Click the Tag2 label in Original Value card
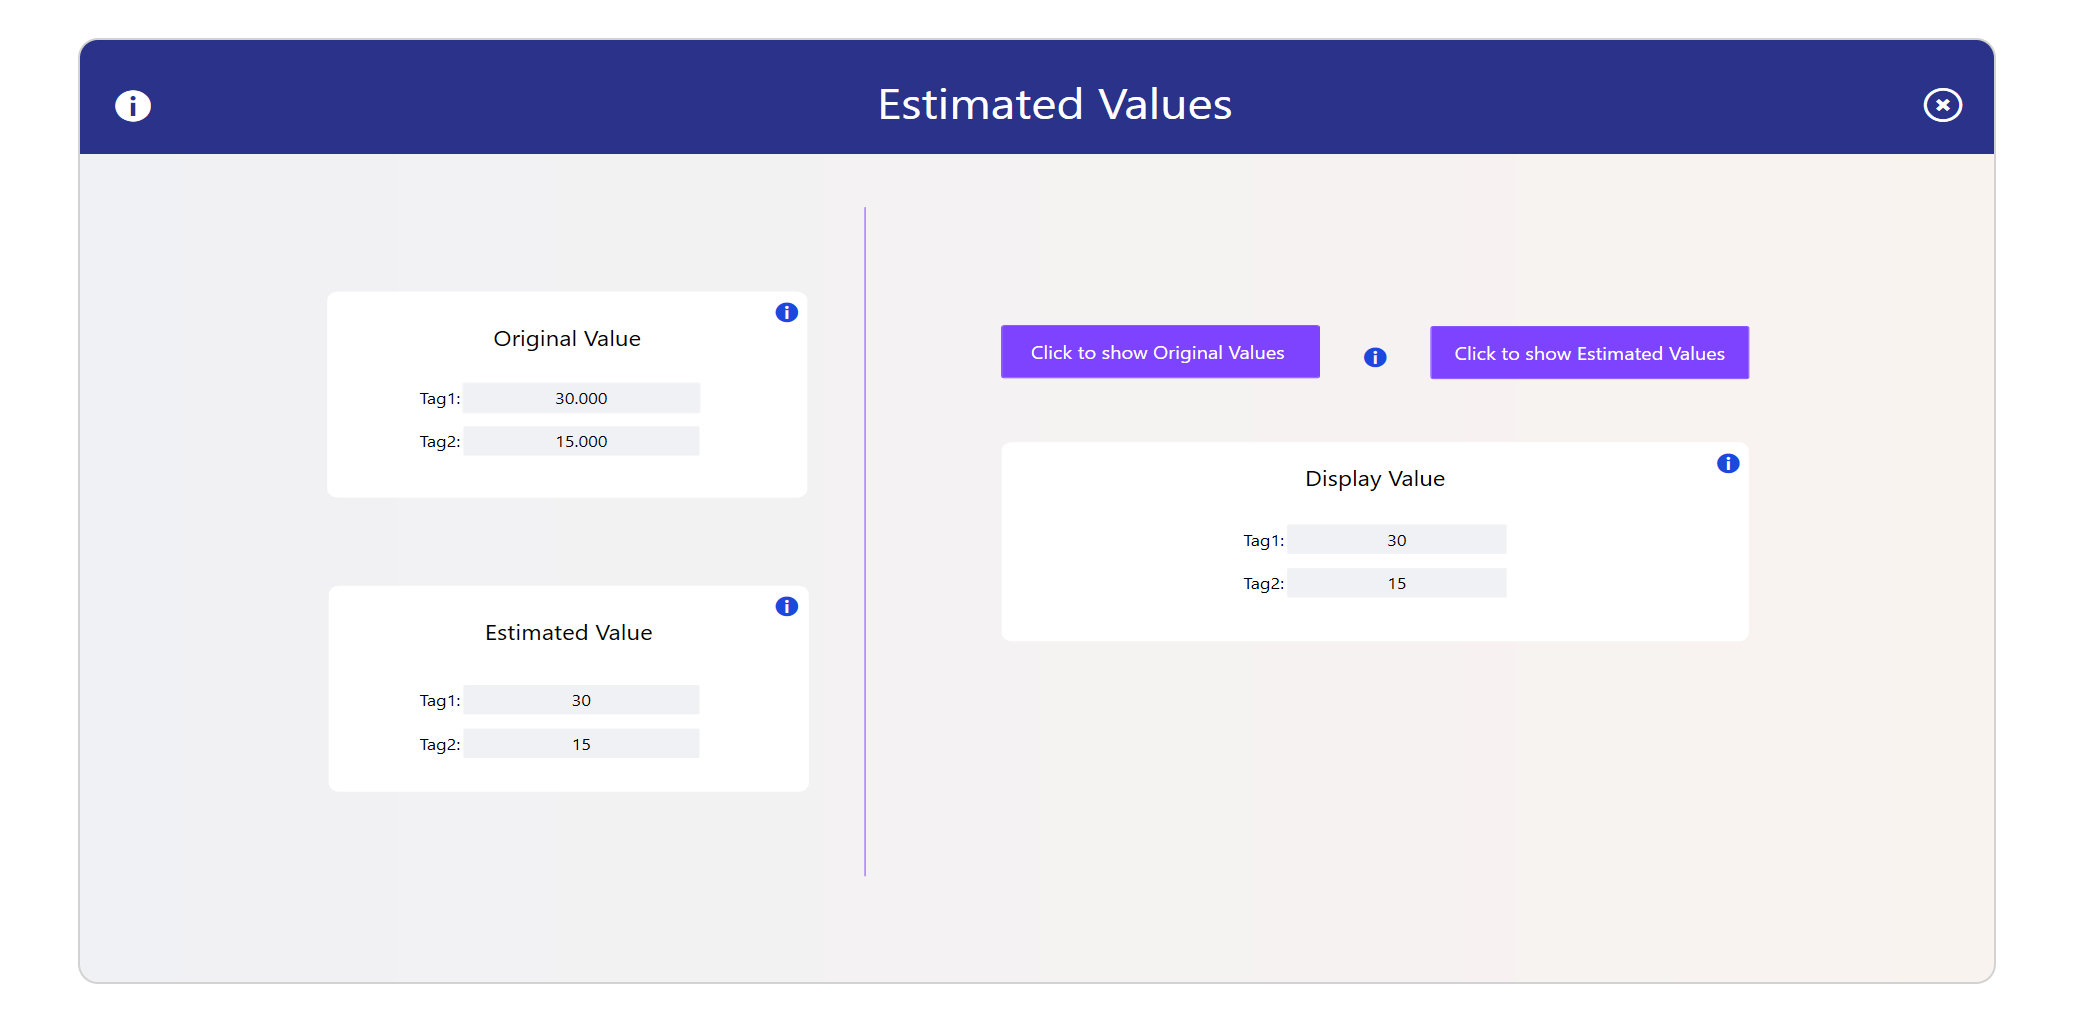Viewport: 2074px width, 1022px height. [x=439, y=442]
